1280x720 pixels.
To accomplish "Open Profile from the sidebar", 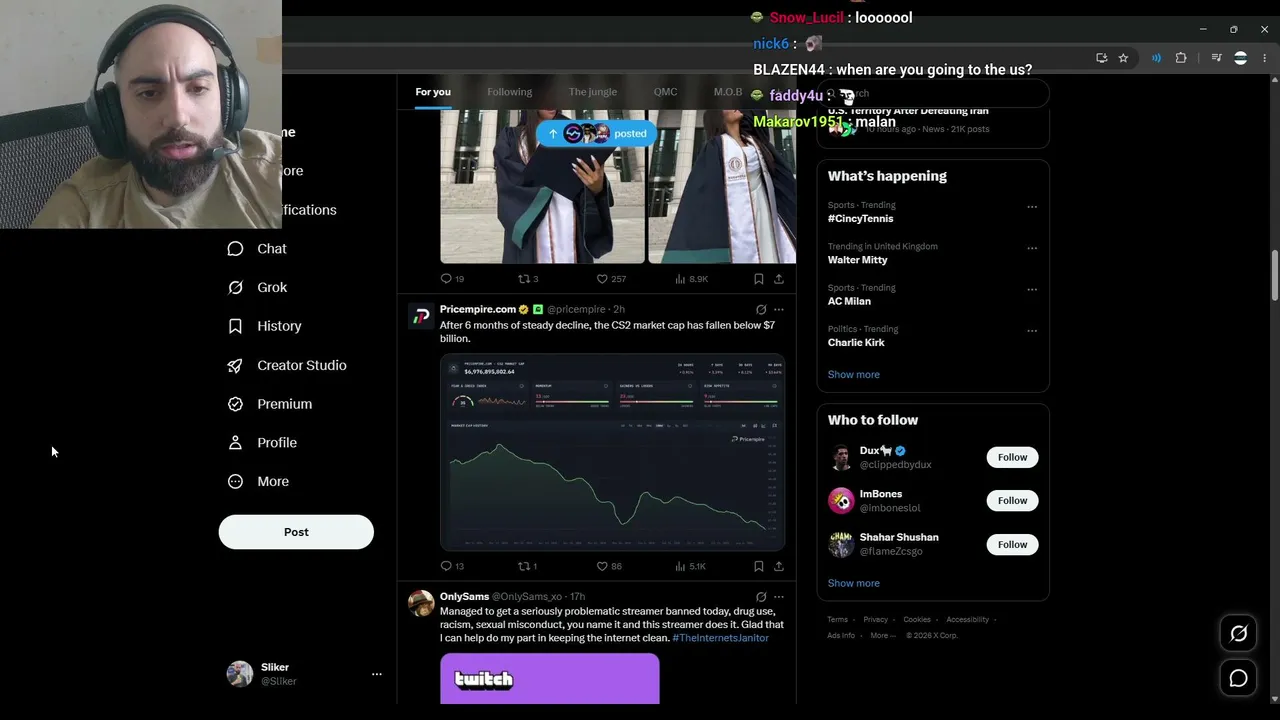I will point(262,443).
